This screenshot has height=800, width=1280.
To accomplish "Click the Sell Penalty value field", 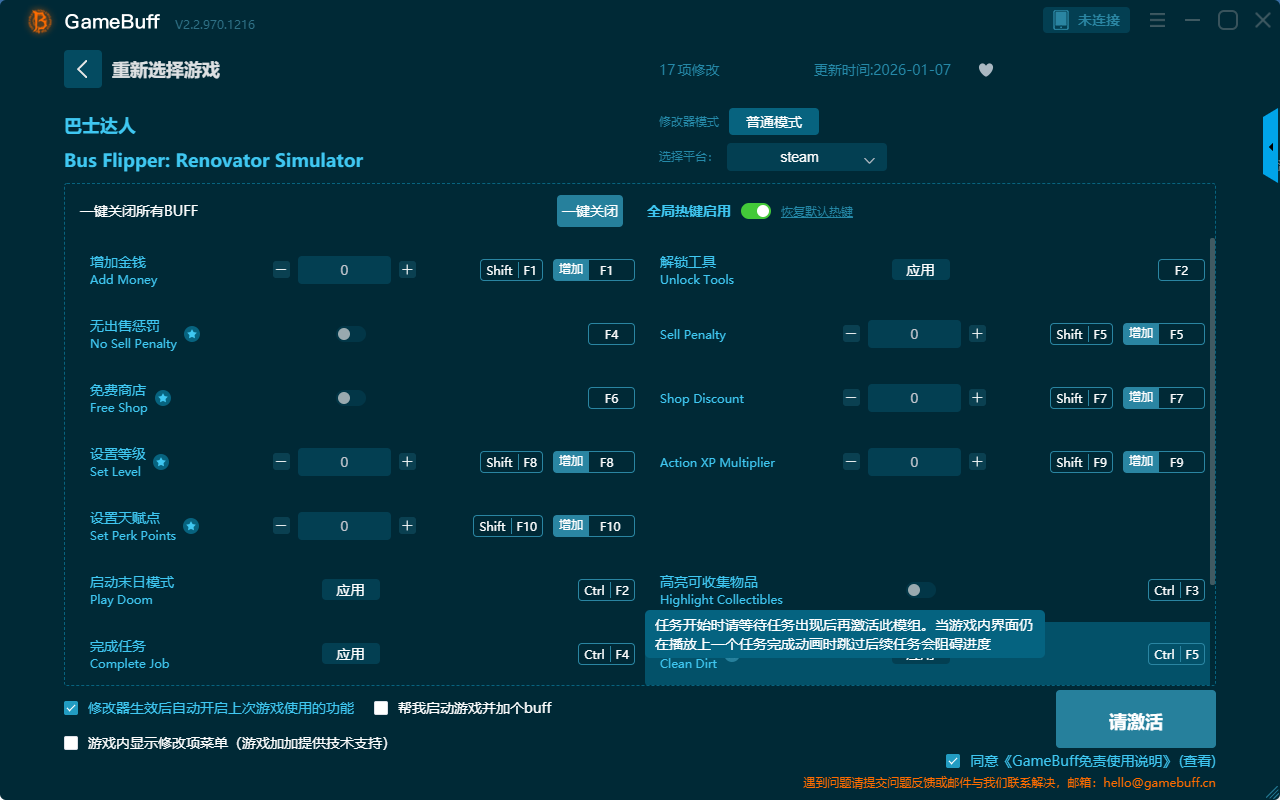I will (914, 334).
